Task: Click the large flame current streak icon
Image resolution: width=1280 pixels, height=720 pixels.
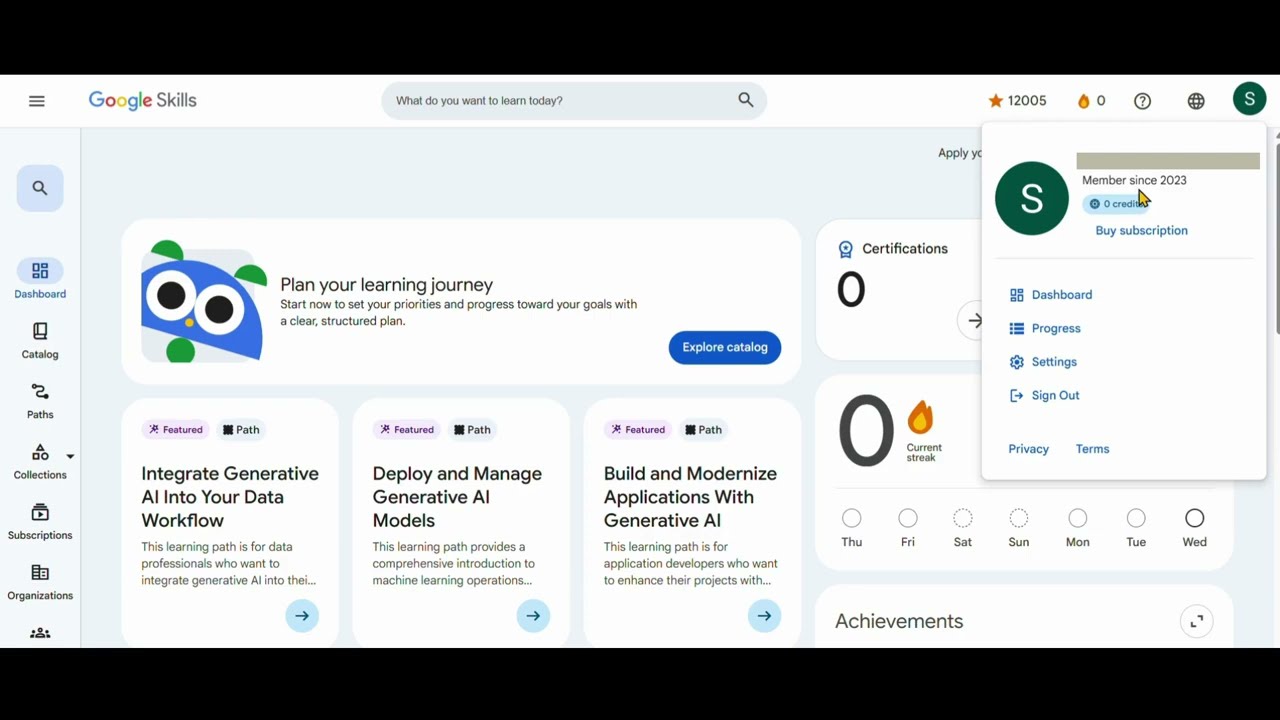Action: point(920,418)
